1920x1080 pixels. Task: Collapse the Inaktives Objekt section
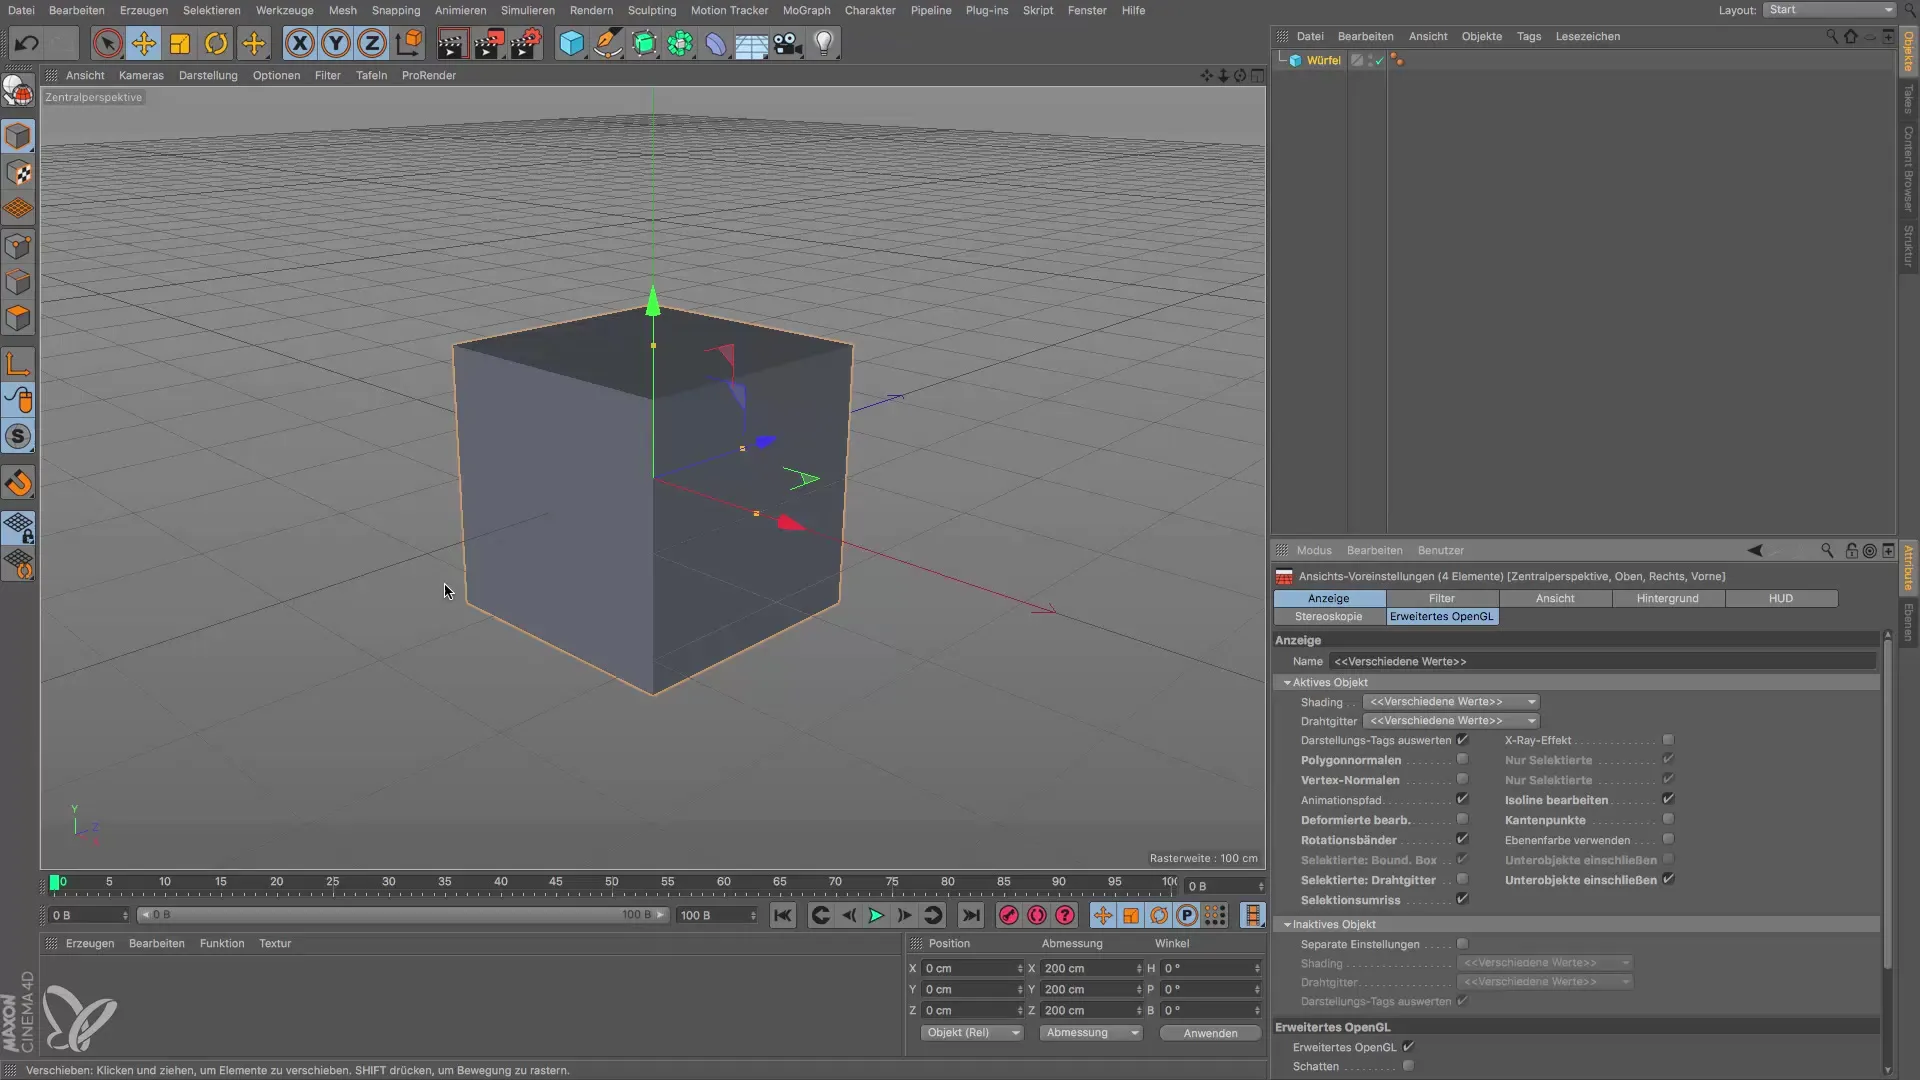[x=1288, y=925]
